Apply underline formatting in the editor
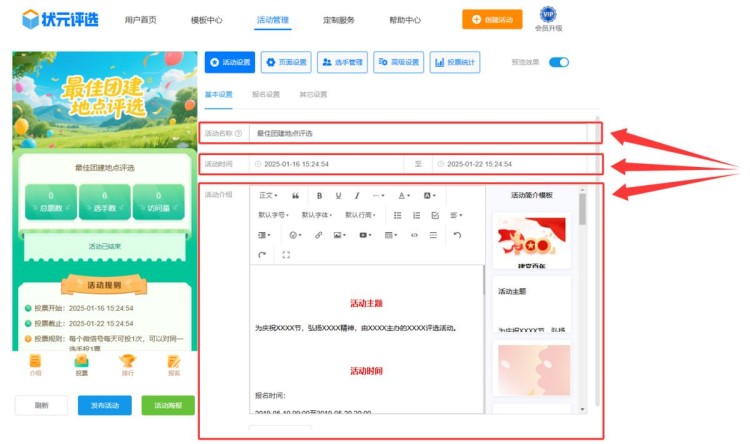This screenshot has width=750, height=444. pos(338,195)
